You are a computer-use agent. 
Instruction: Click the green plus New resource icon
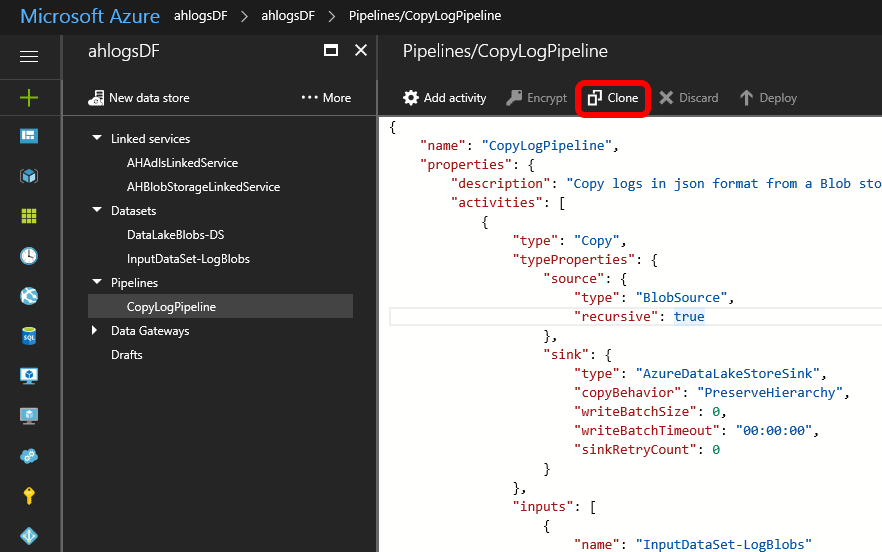click(x=29, y=97)
